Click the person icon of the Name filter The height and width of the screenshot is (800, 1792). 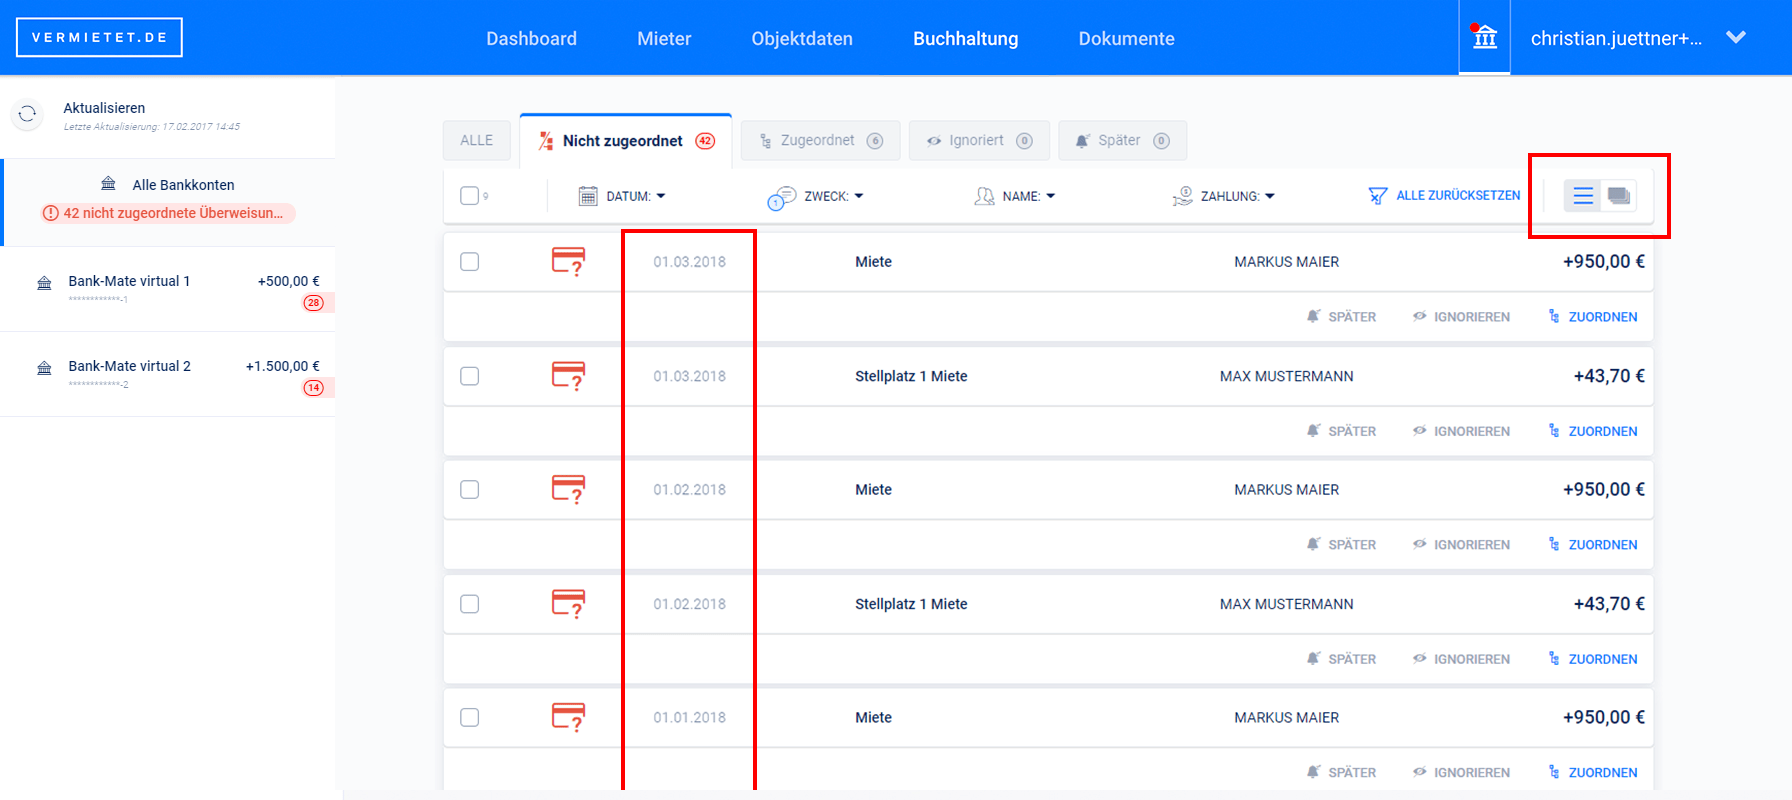(984, 196)
